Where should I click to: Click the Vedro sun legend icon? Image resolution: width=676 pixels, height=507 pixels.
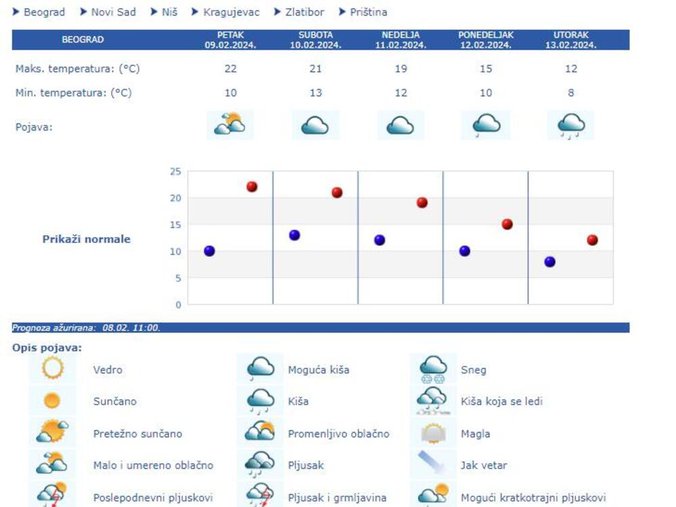52,369
